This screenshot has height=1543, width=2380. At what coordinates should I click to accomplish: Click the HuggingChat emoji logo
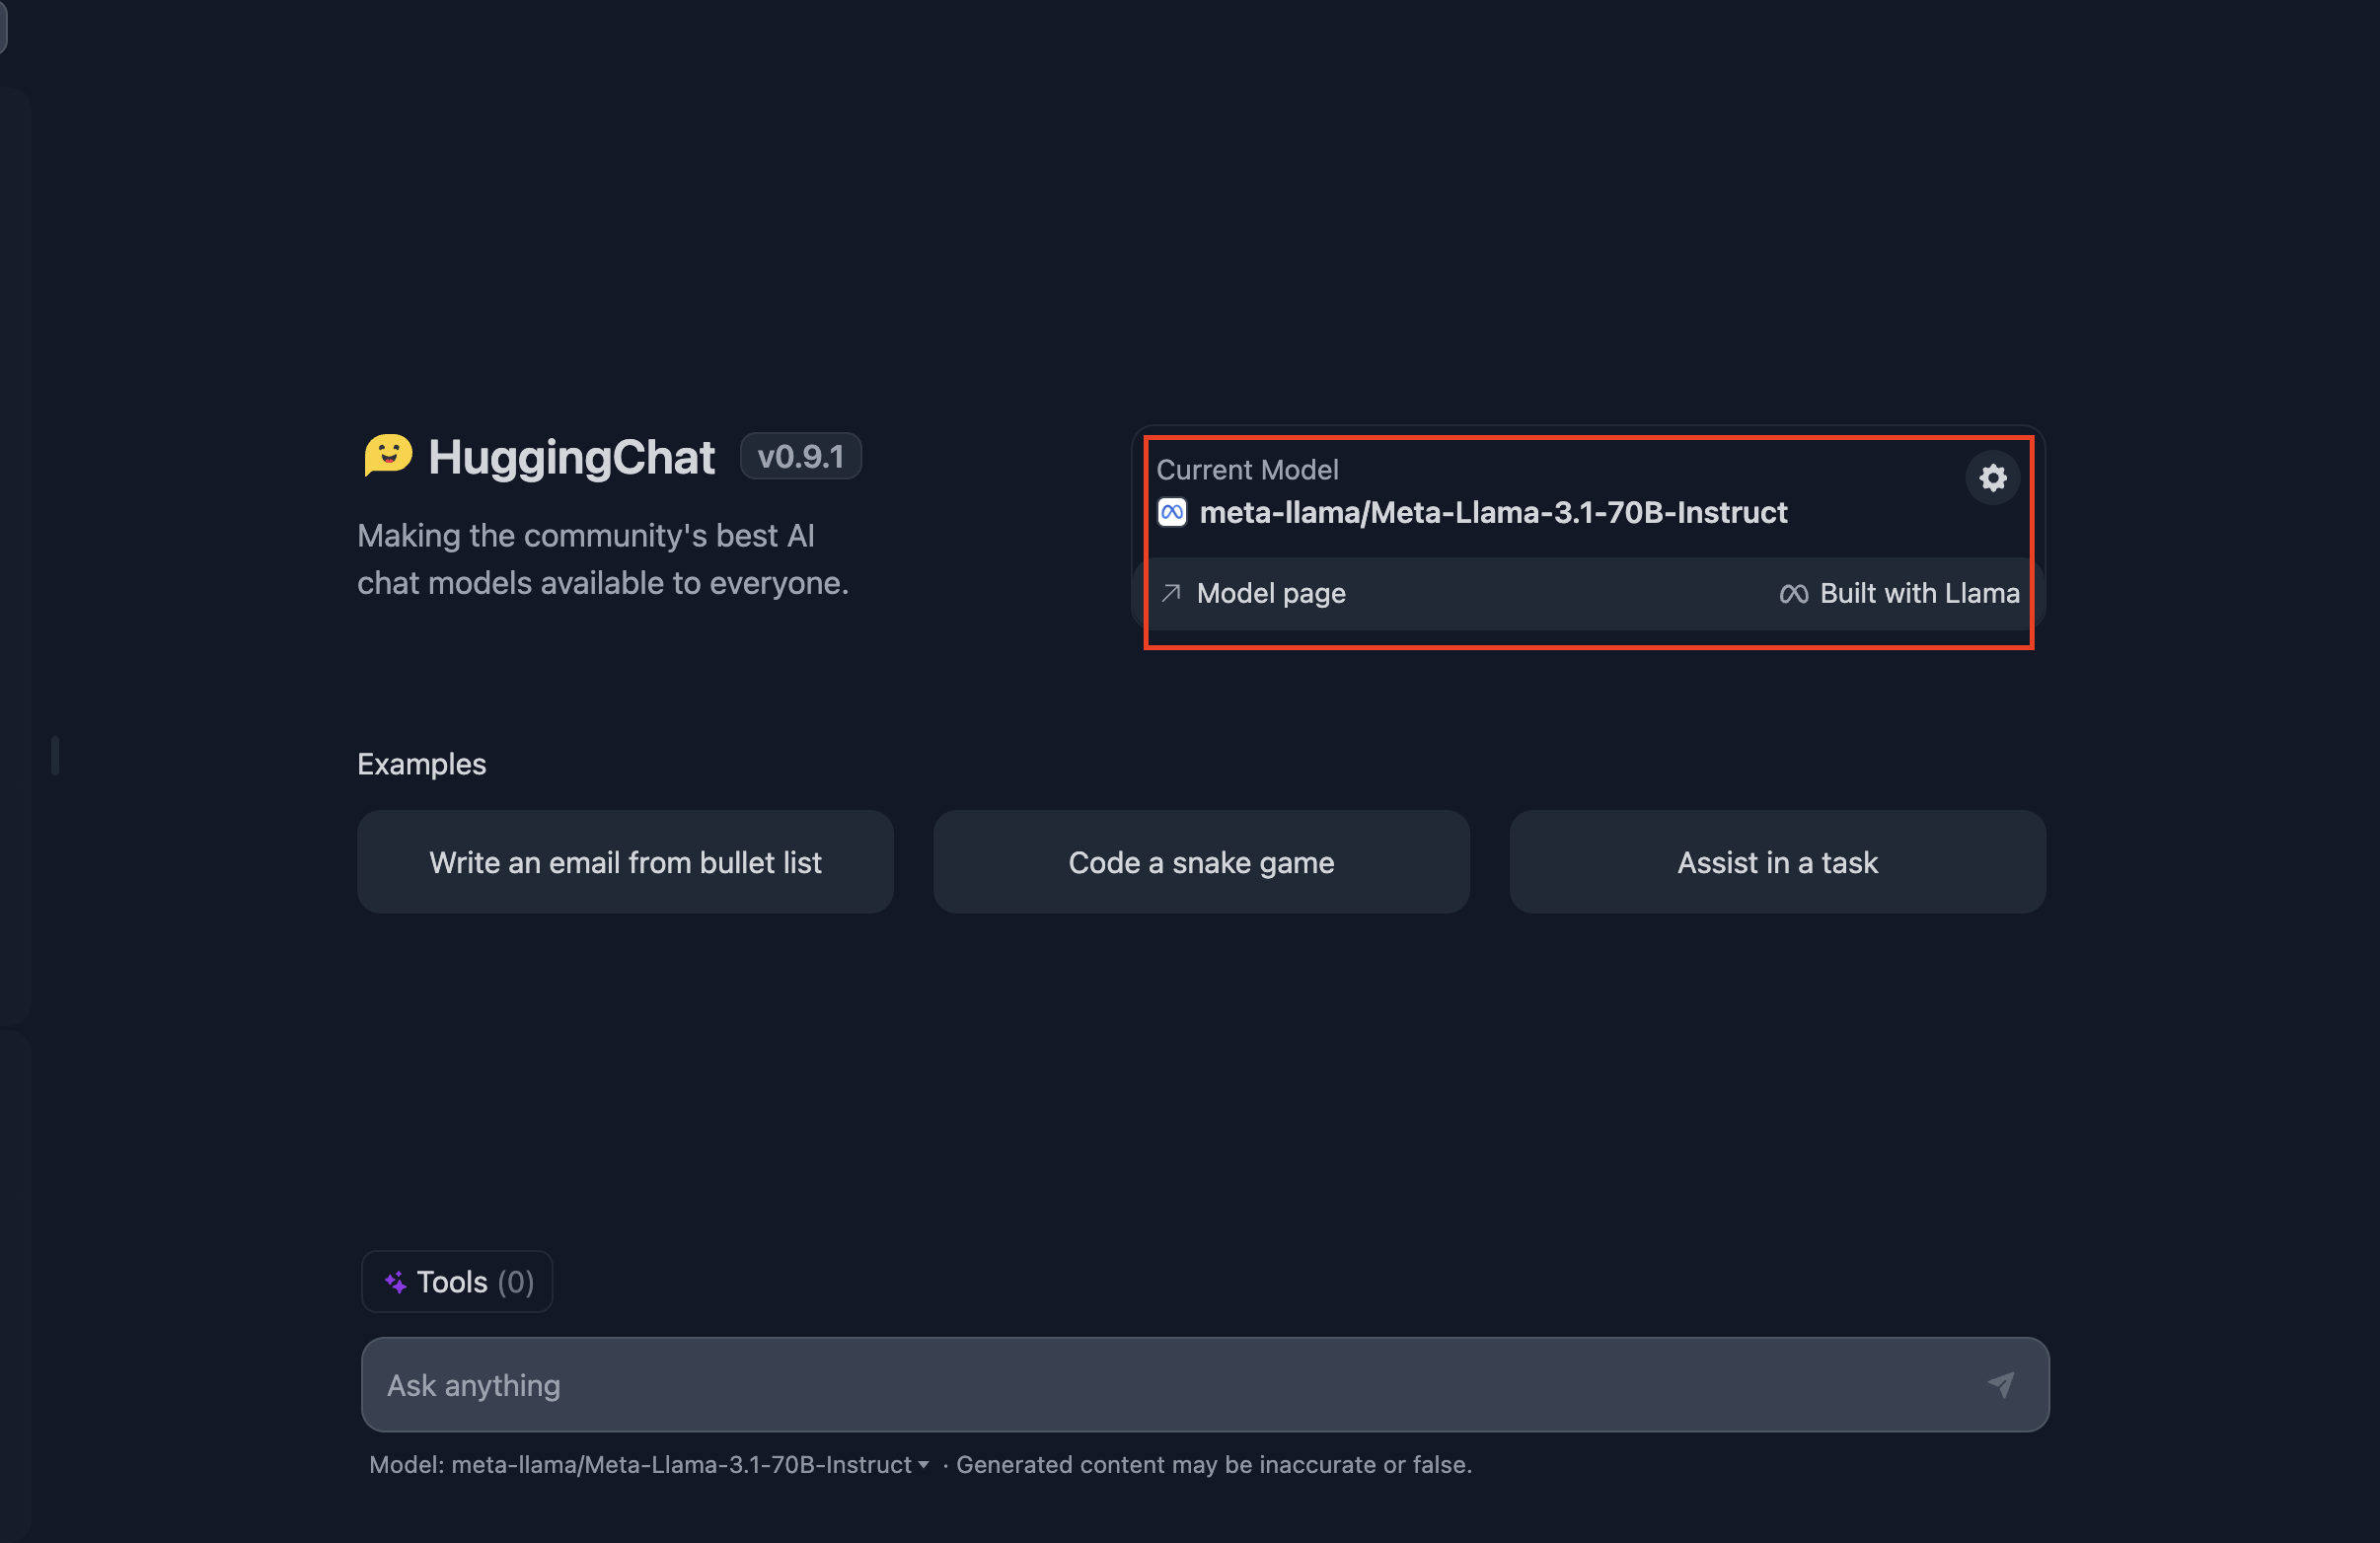(388, 456)
